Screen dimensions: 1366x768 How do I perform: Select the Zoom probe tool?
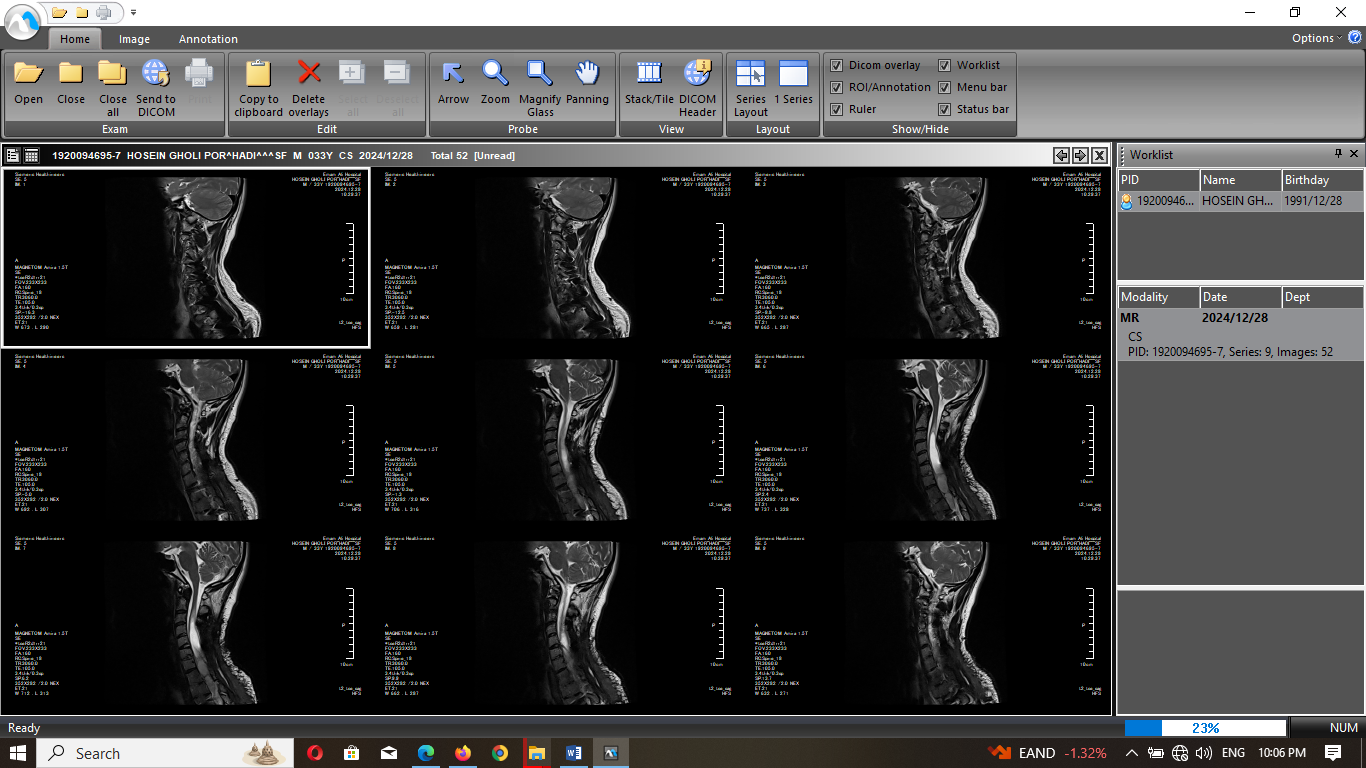pyautogui.click(x=495, y=74)
